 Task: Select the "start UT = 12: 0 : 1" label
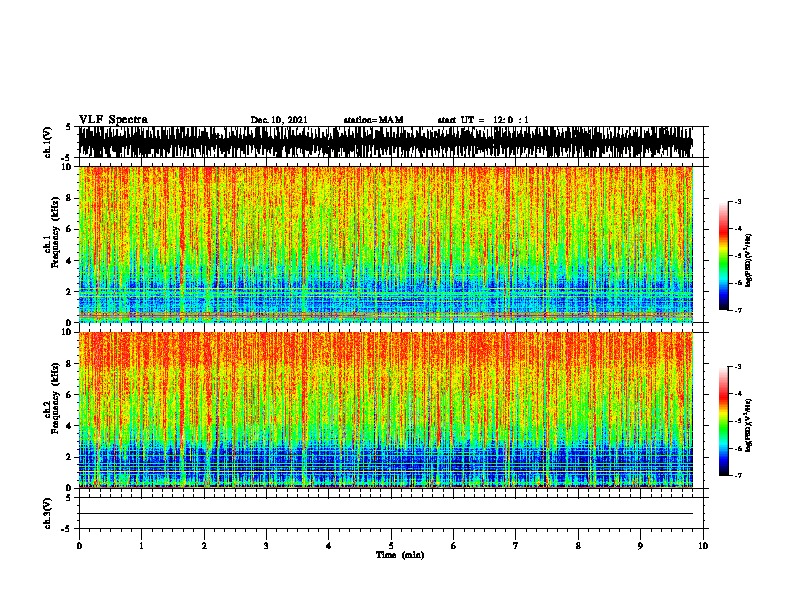tap(483, 120)
